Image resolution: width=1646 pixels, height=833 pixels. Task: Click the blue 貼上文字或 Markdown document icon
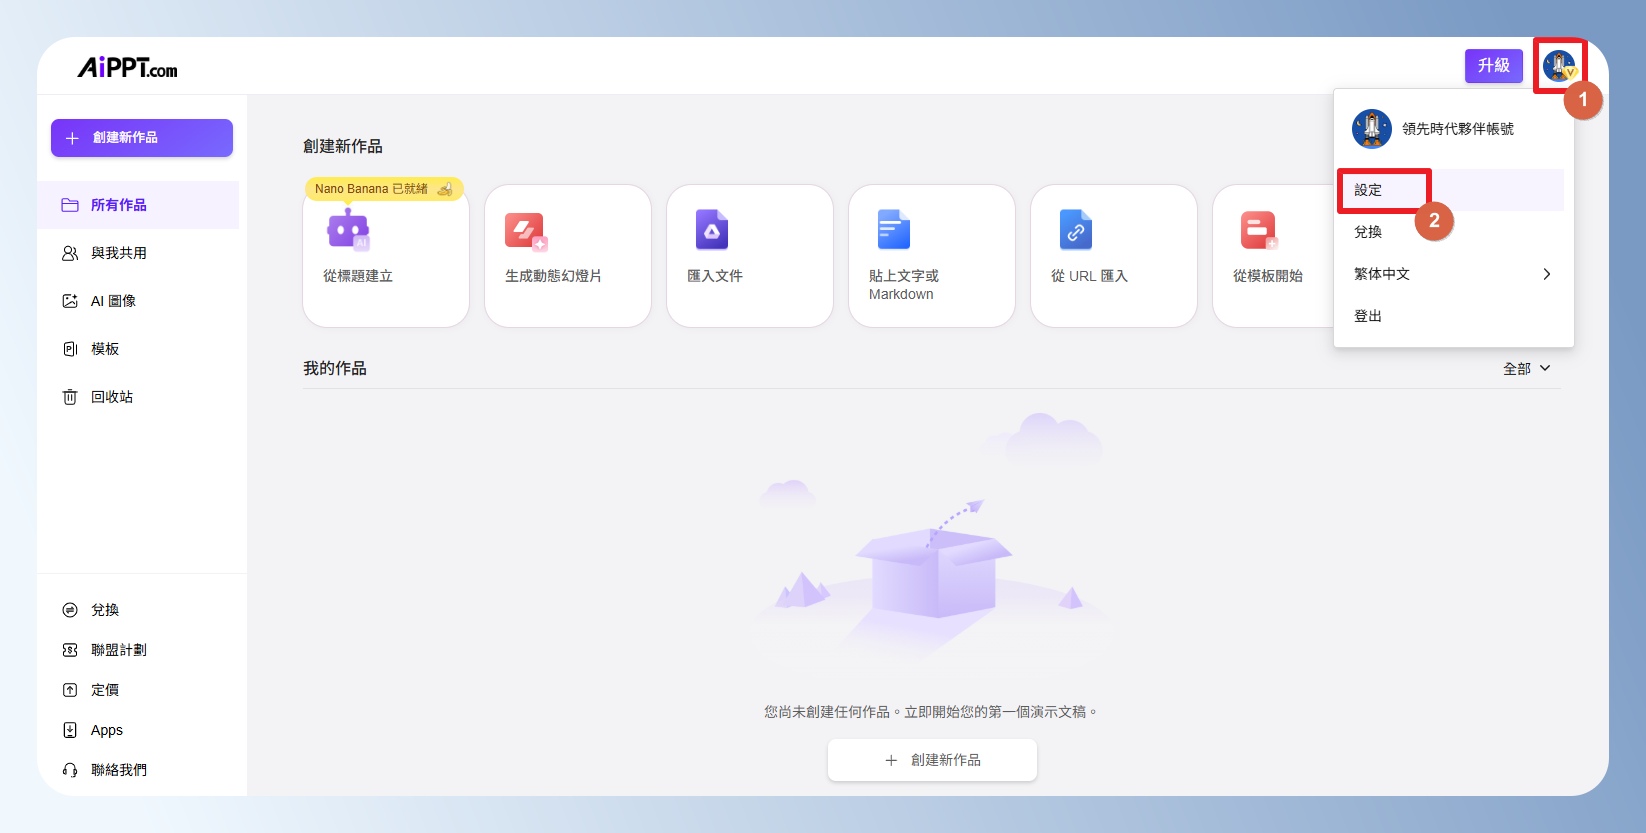pos(893,230)
